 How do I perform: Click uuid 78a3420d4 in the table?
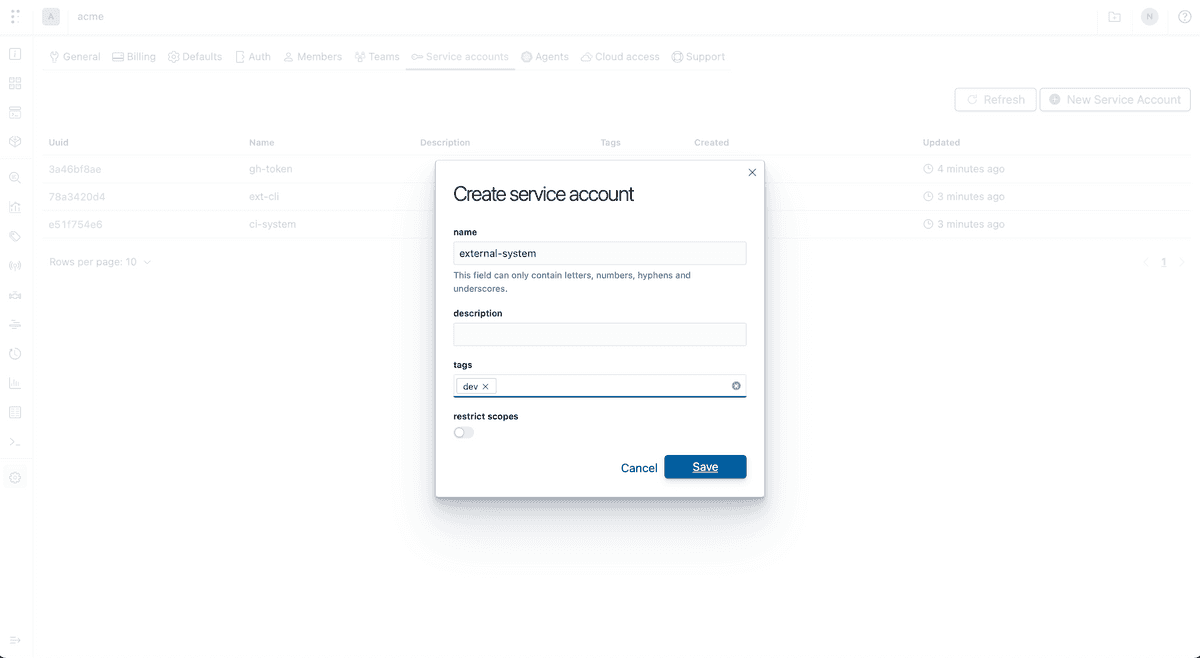pos(77,197)
